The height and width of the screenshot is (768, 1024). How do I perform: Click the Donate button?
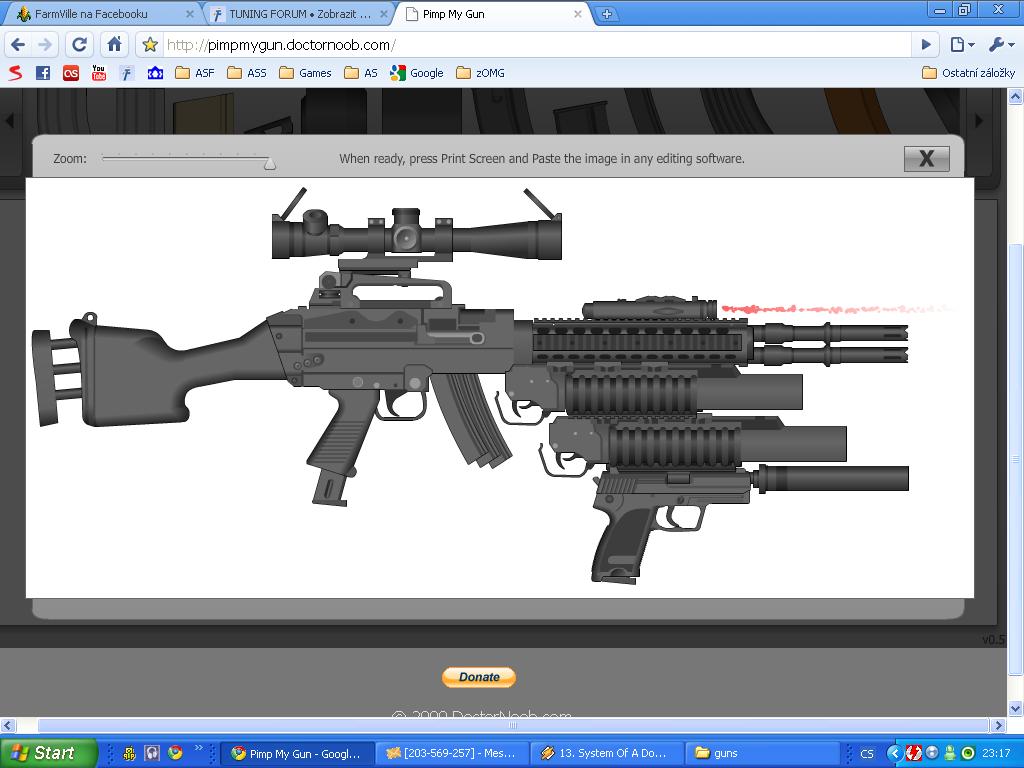pos(478,677)
